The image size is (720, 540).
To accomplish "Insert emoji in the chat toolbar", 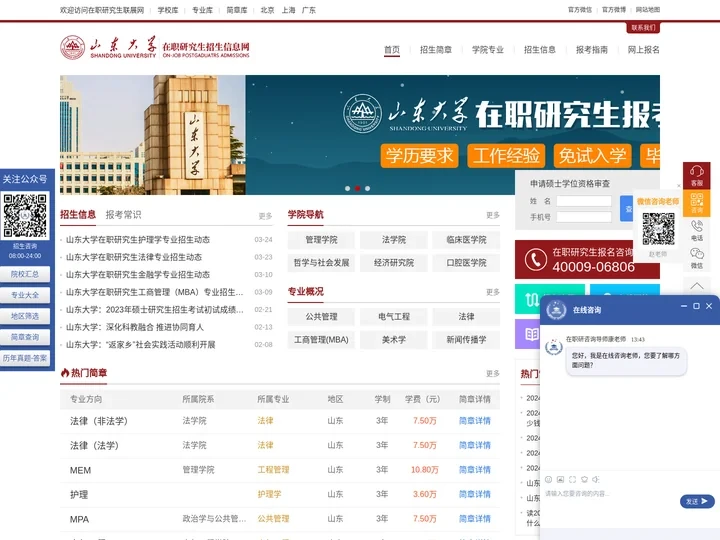I will tap(548, 479).
